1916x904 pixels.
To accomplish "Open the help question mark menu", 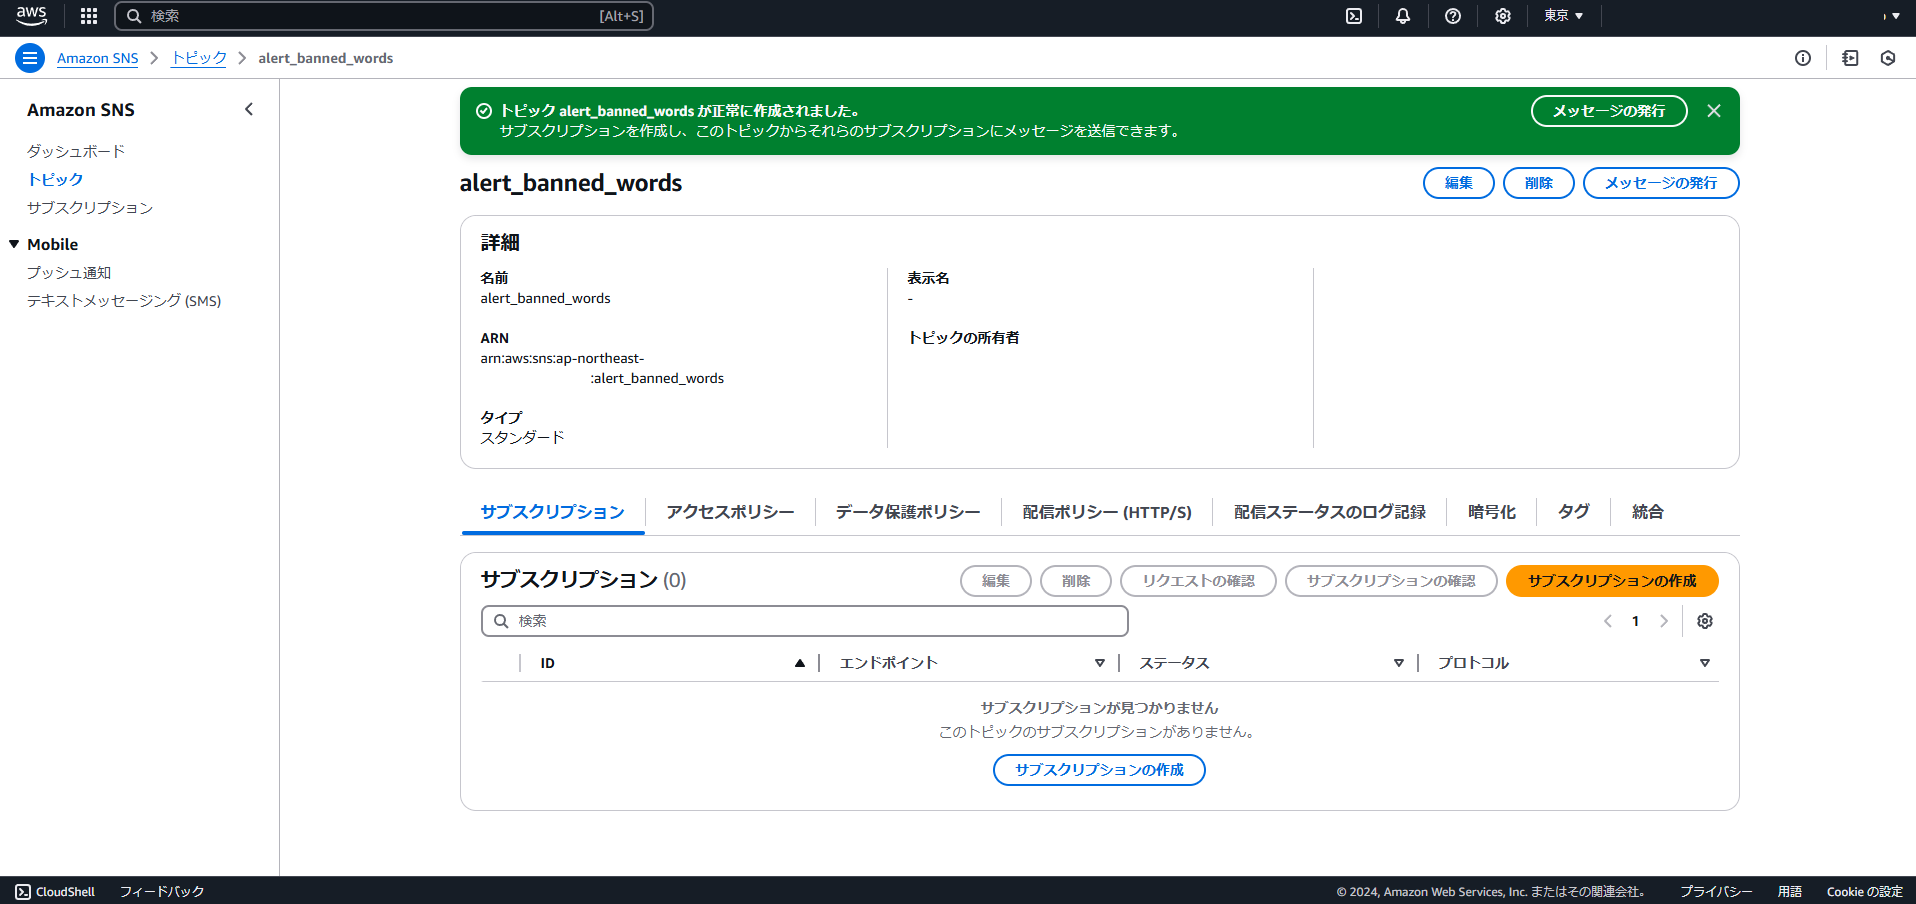I will 1453,16.
